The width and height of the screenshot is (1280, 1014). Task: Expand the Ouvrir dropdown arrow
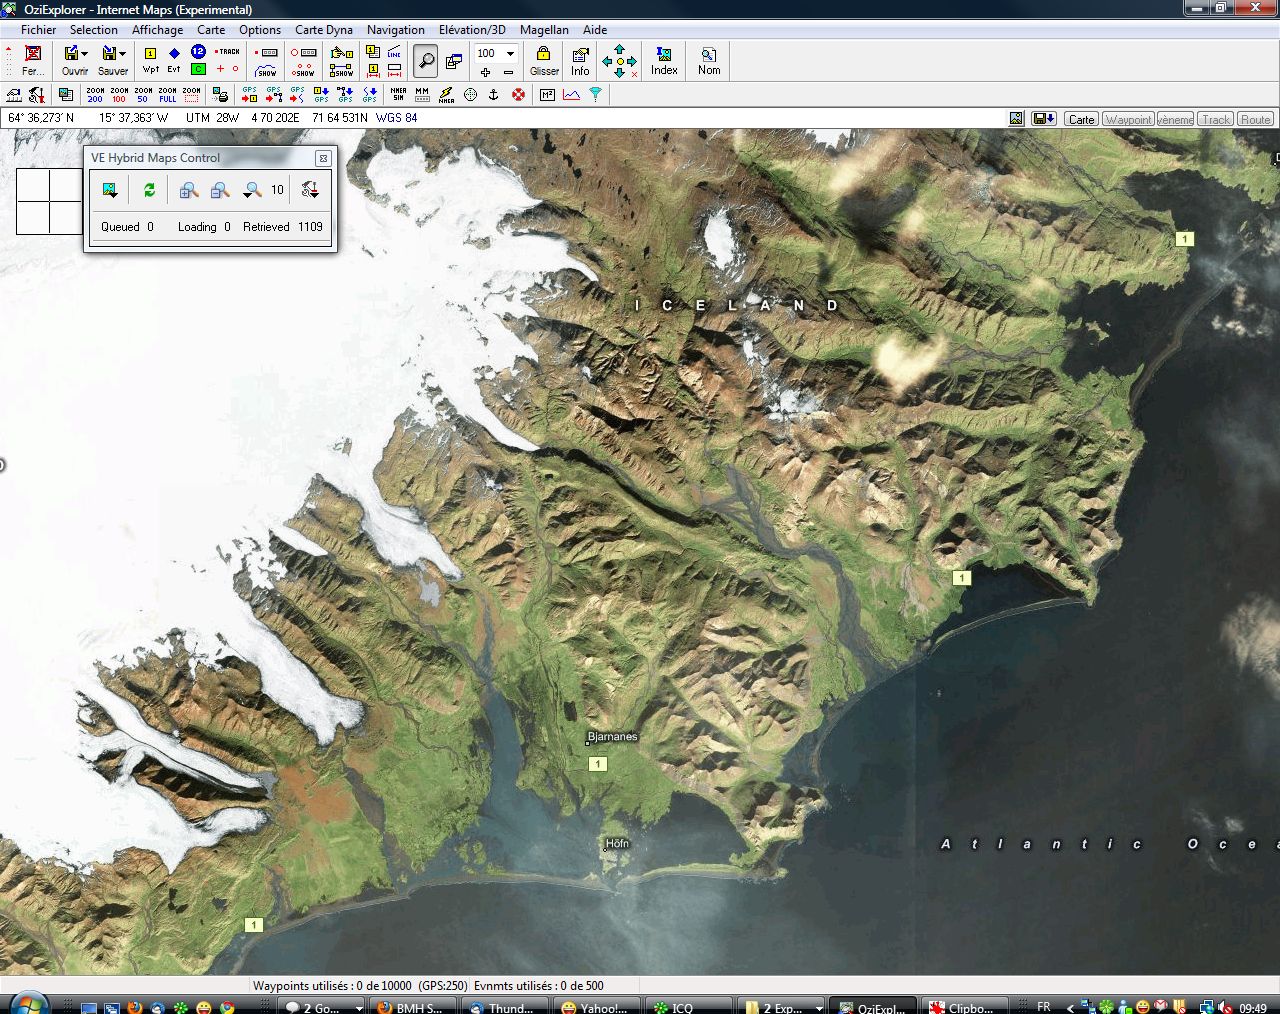coord(85,54)
